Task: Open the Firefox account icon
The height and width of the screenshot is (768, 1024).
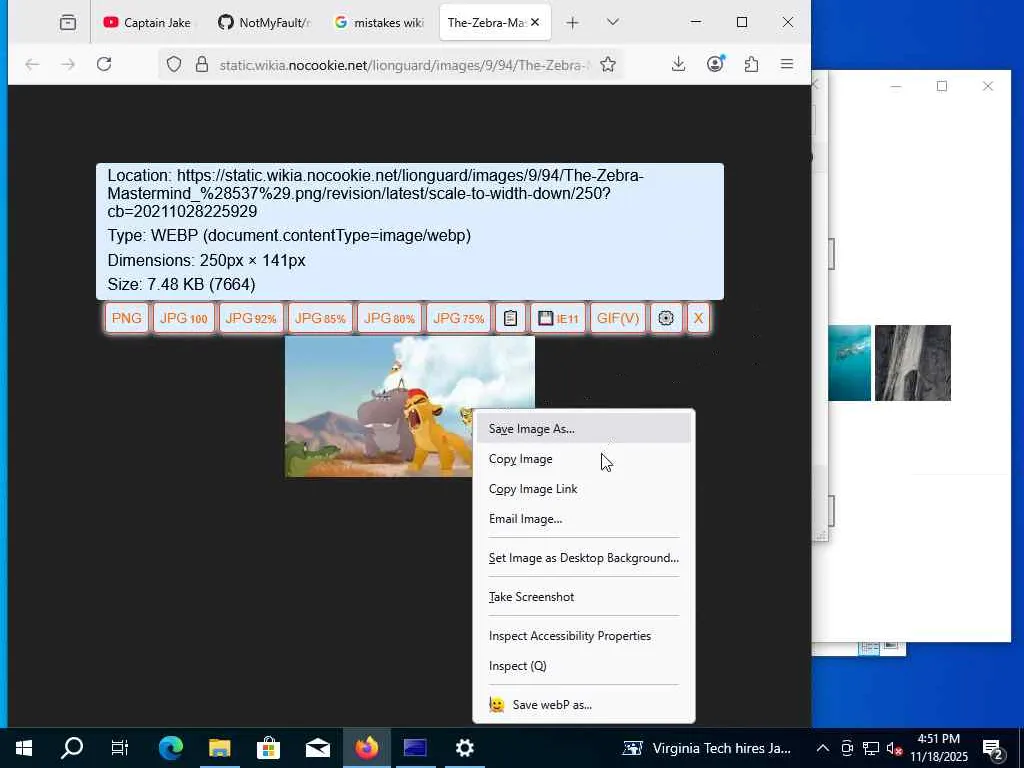Action: tap(716, 64)
